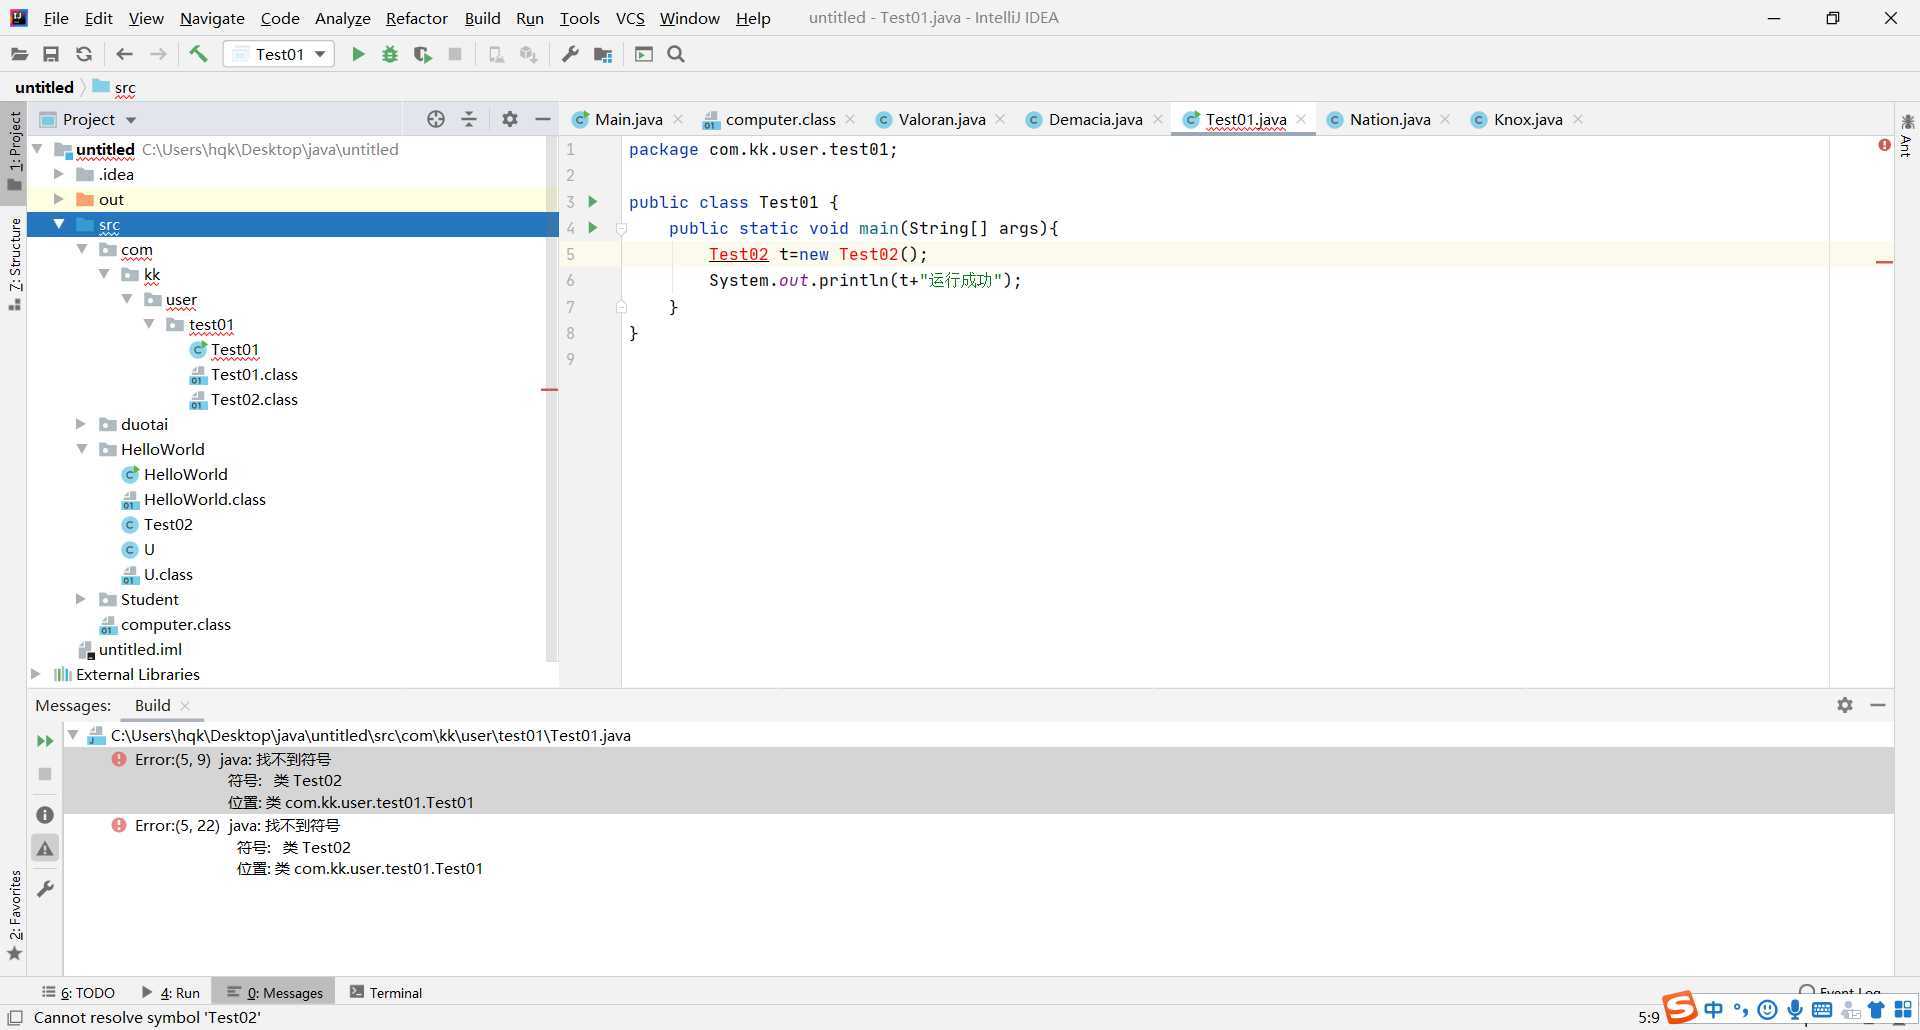Click the wrench icon in Messages sidebar
The image size is (1920, 1030).
point(45,888)
